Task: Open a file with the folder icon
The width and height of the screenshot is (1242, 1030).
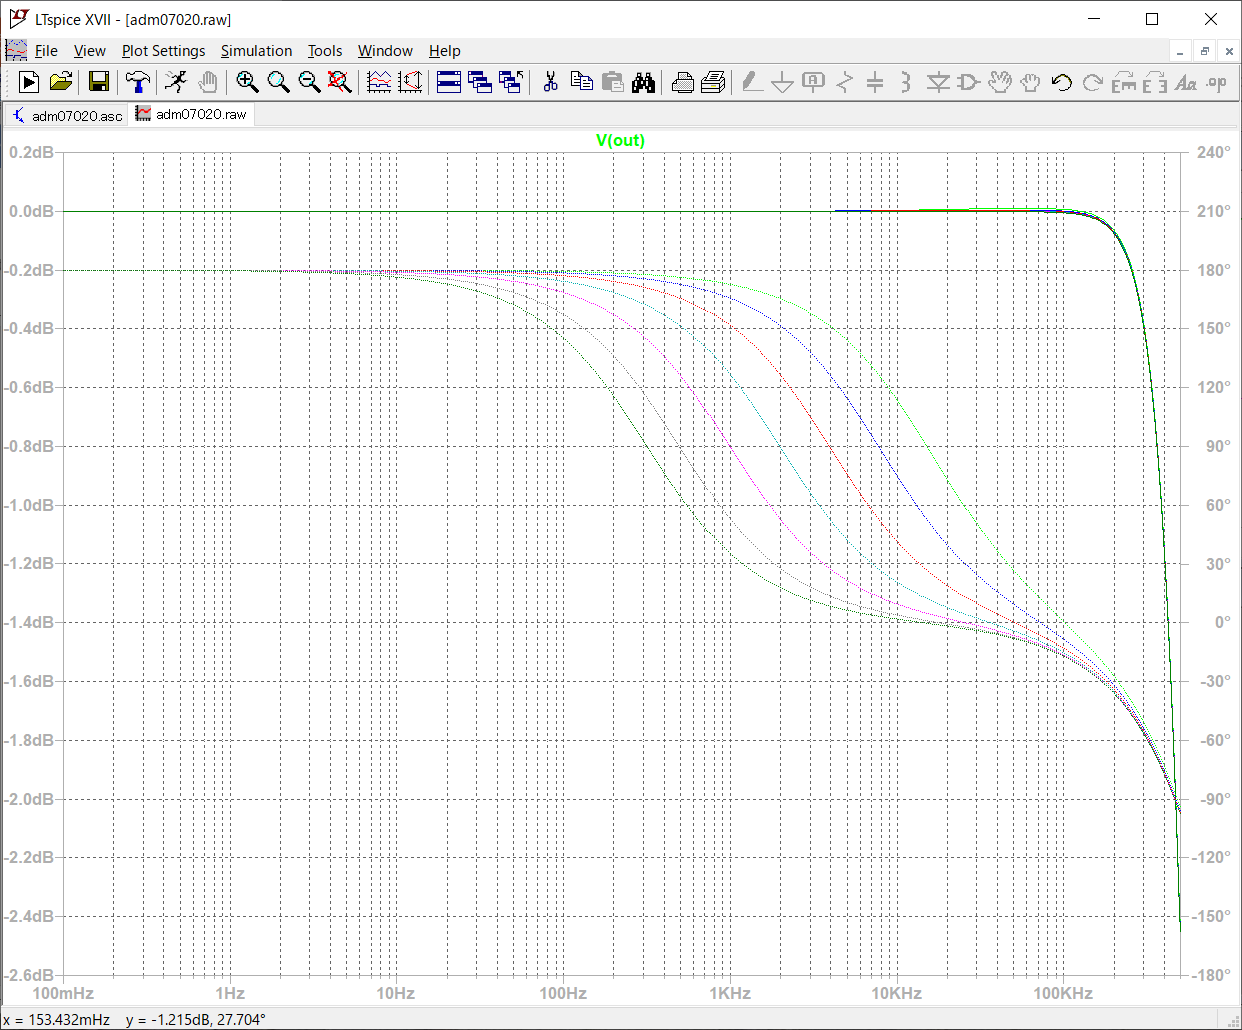Action: 61,82
